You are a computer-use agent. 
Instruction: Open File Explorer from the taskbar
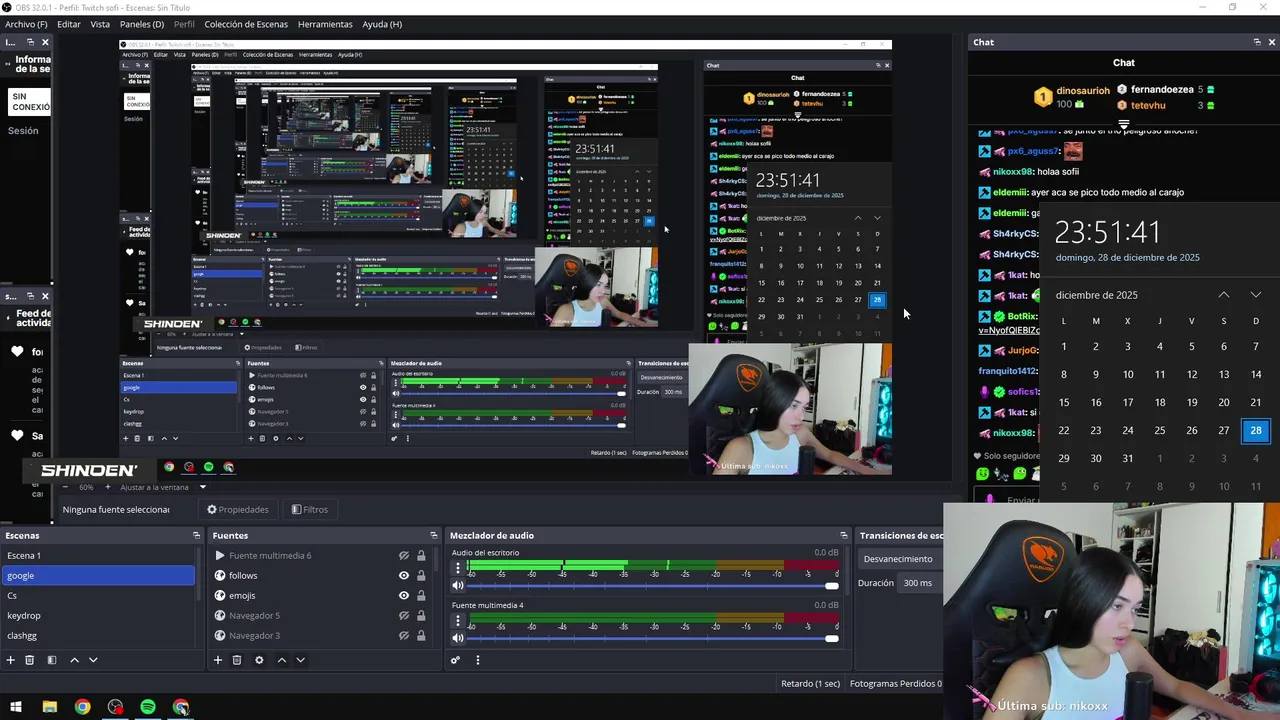coord(49,707)
